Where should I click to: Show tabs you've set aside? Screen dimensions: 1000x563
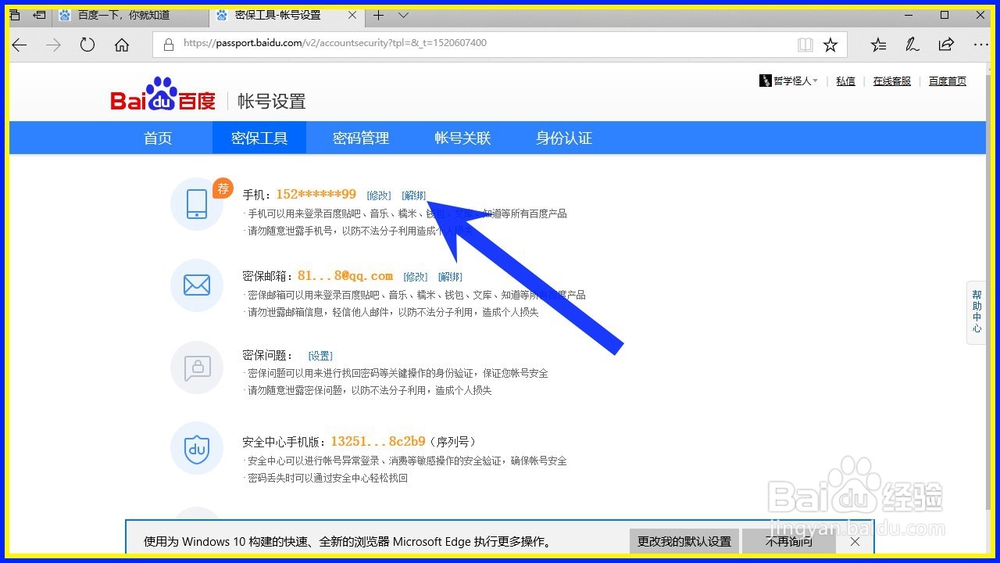click(x=15, y=15)
